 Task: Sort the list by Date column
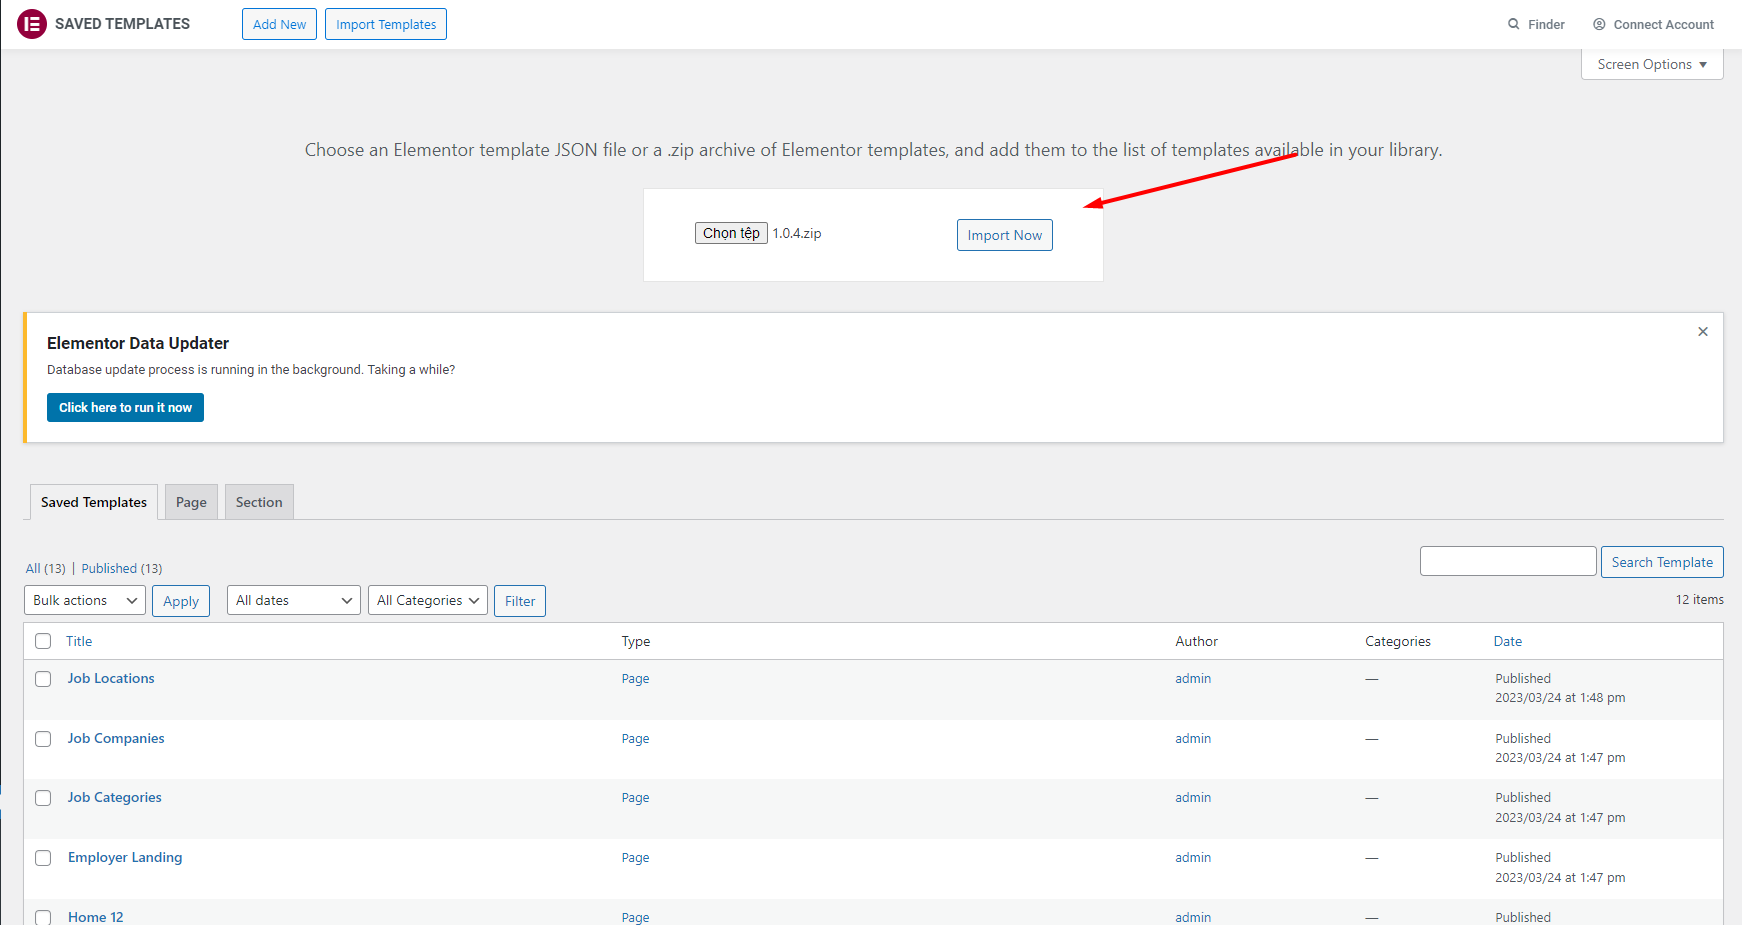tap(1507, 641)
